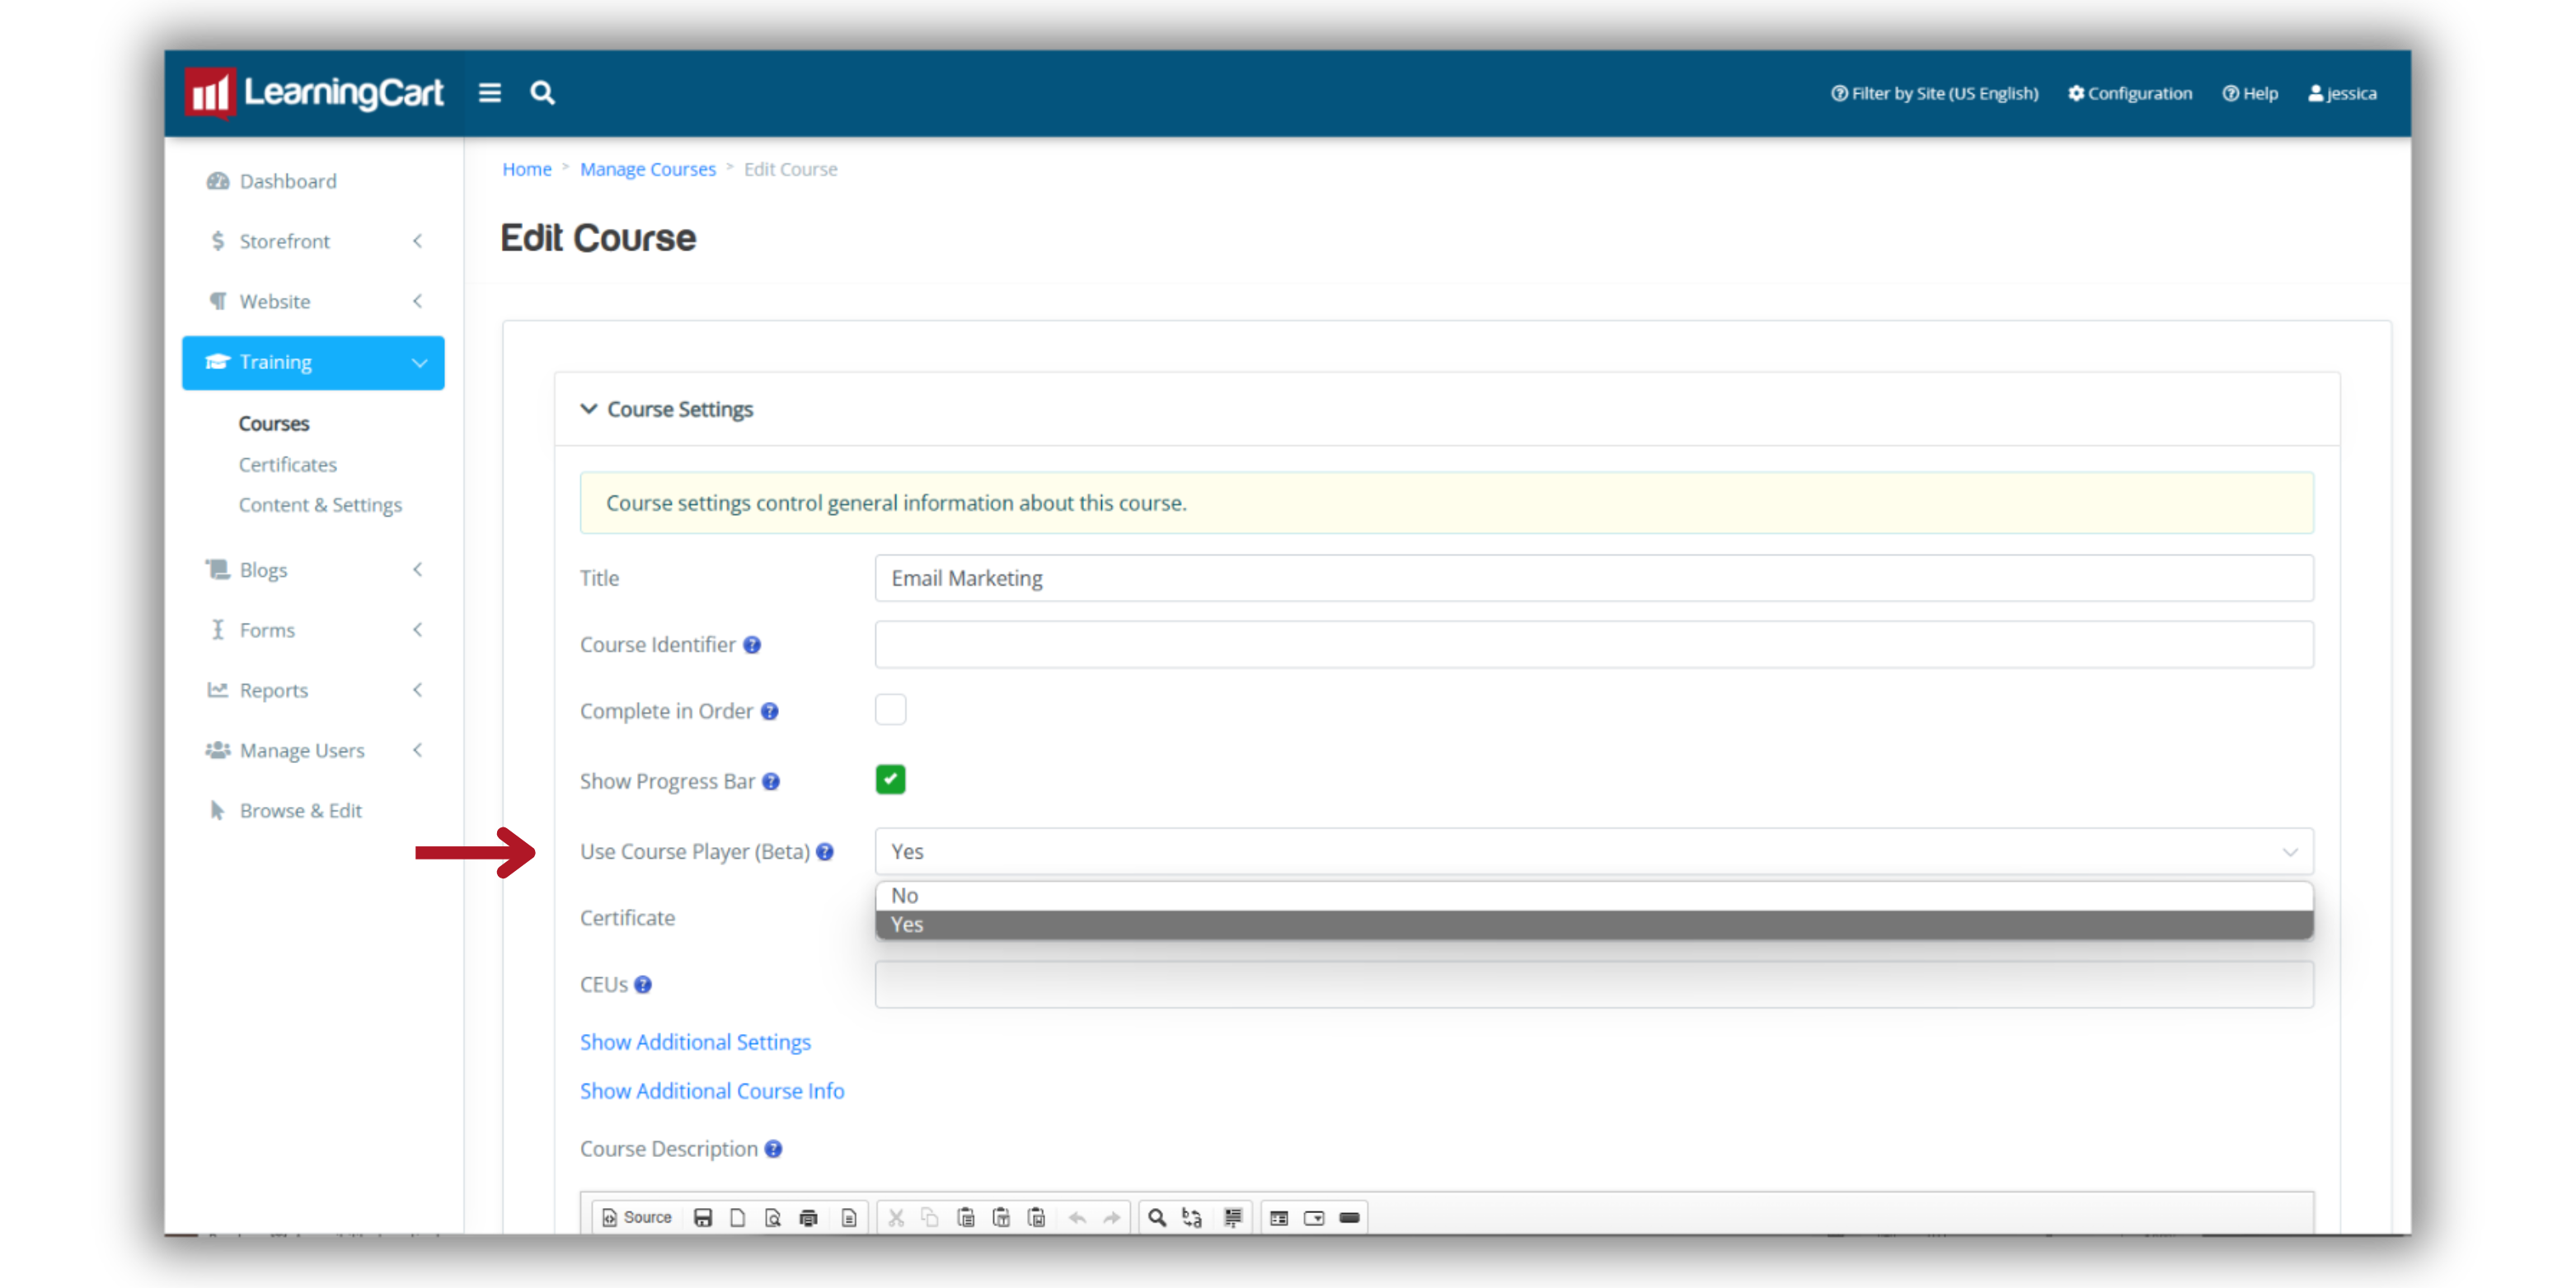2576x1288 pixels.
Task: Open the hamburger menu icon
Action: [x=489, y=93]
